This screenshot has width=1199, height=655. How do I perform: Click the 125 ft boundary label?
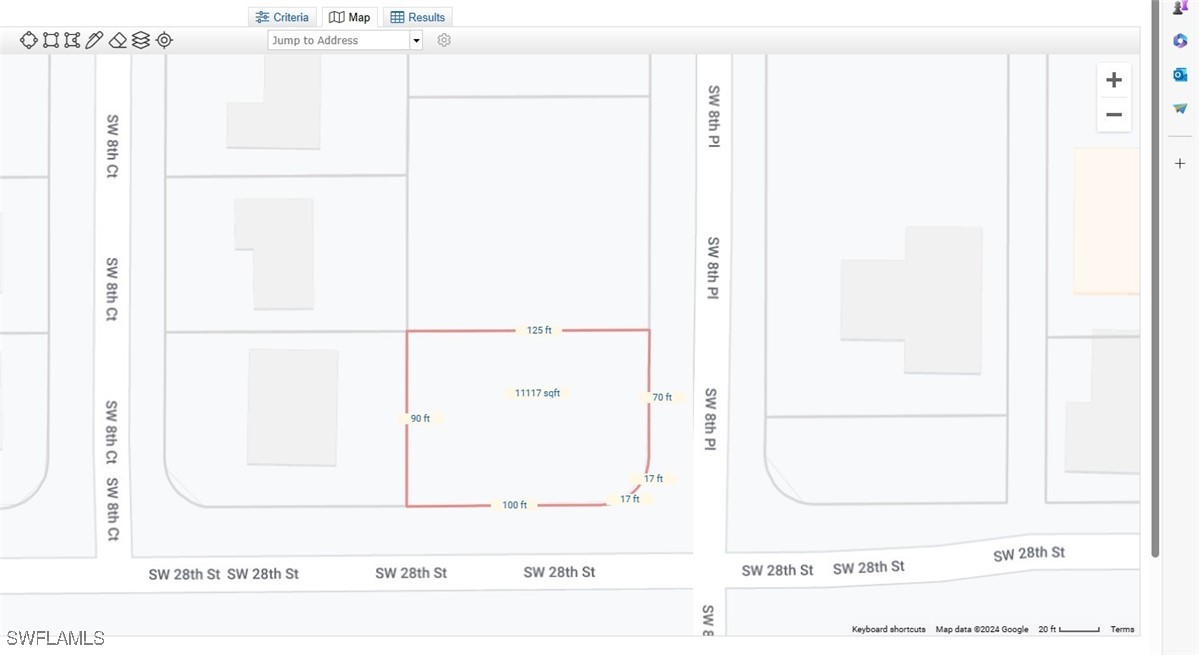[x=539, y=330]
